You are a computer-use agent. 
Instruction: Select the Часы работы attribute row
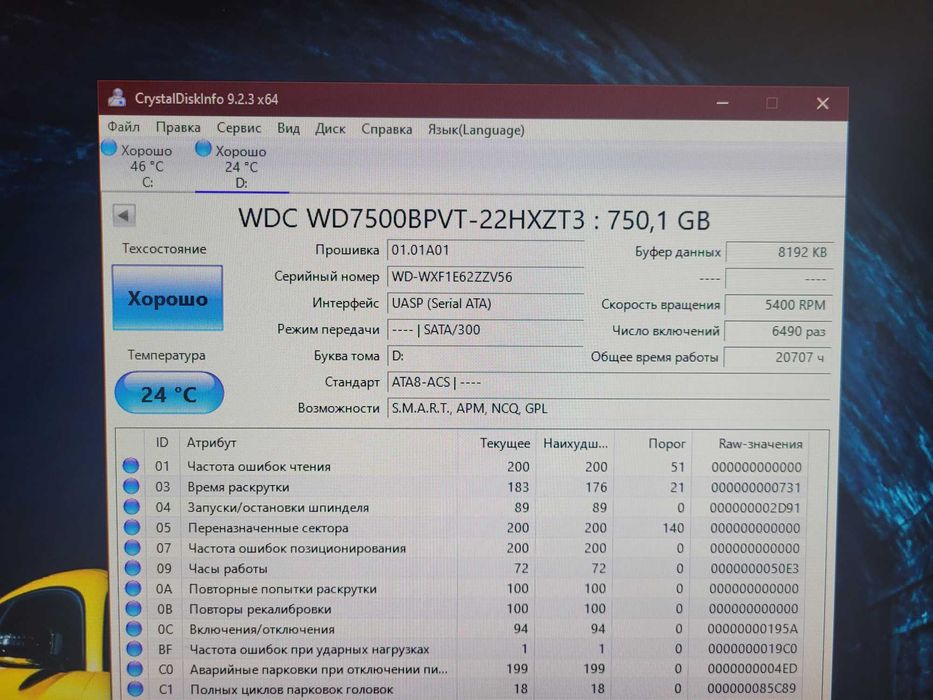click(x=463, y=568)
